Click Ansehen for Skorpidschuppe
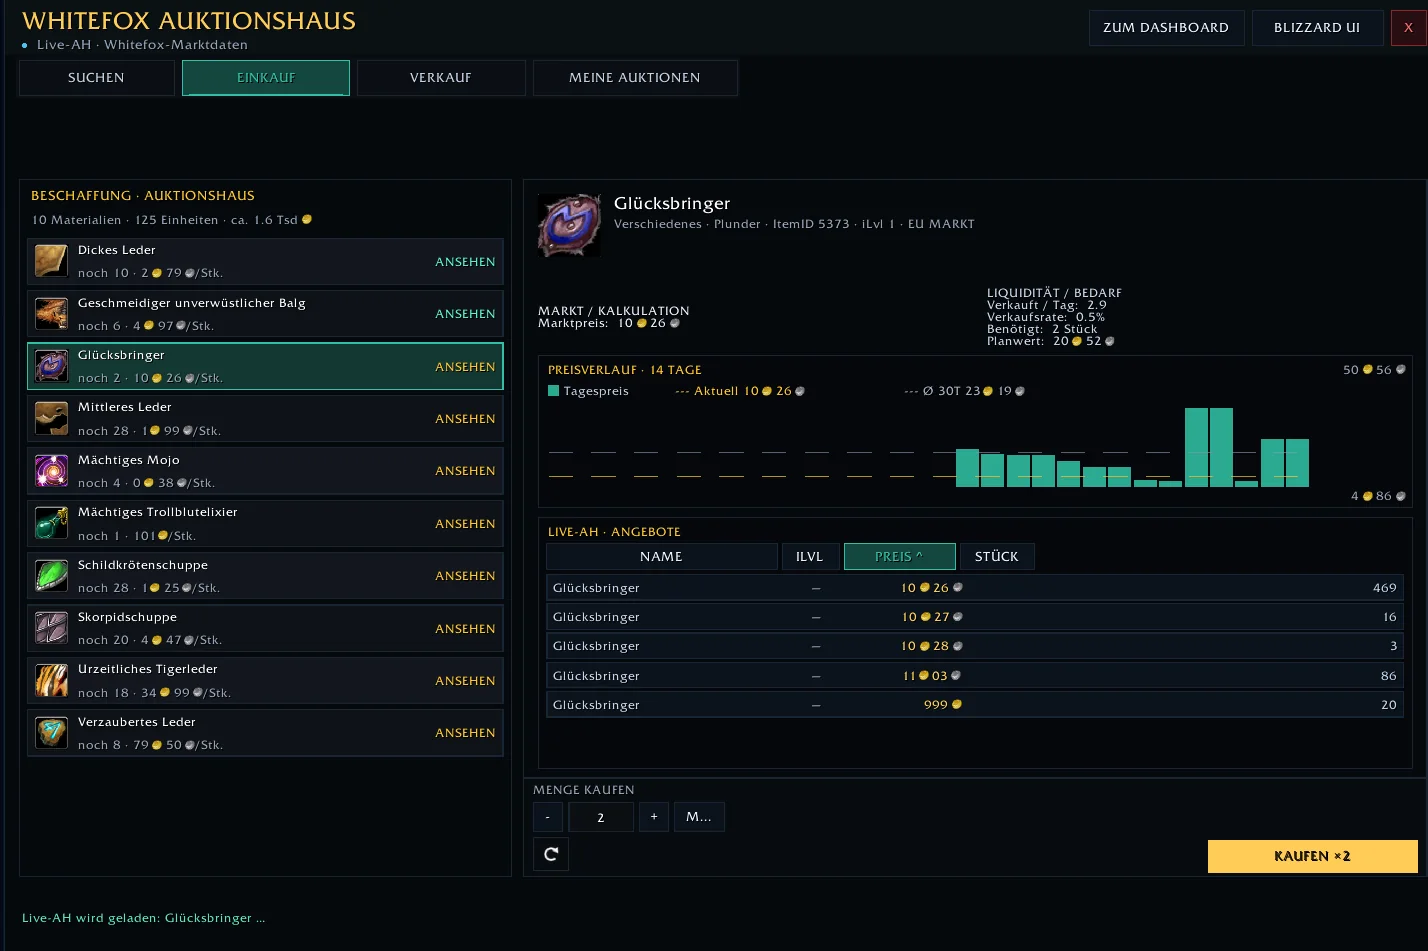 click(465, 629)
